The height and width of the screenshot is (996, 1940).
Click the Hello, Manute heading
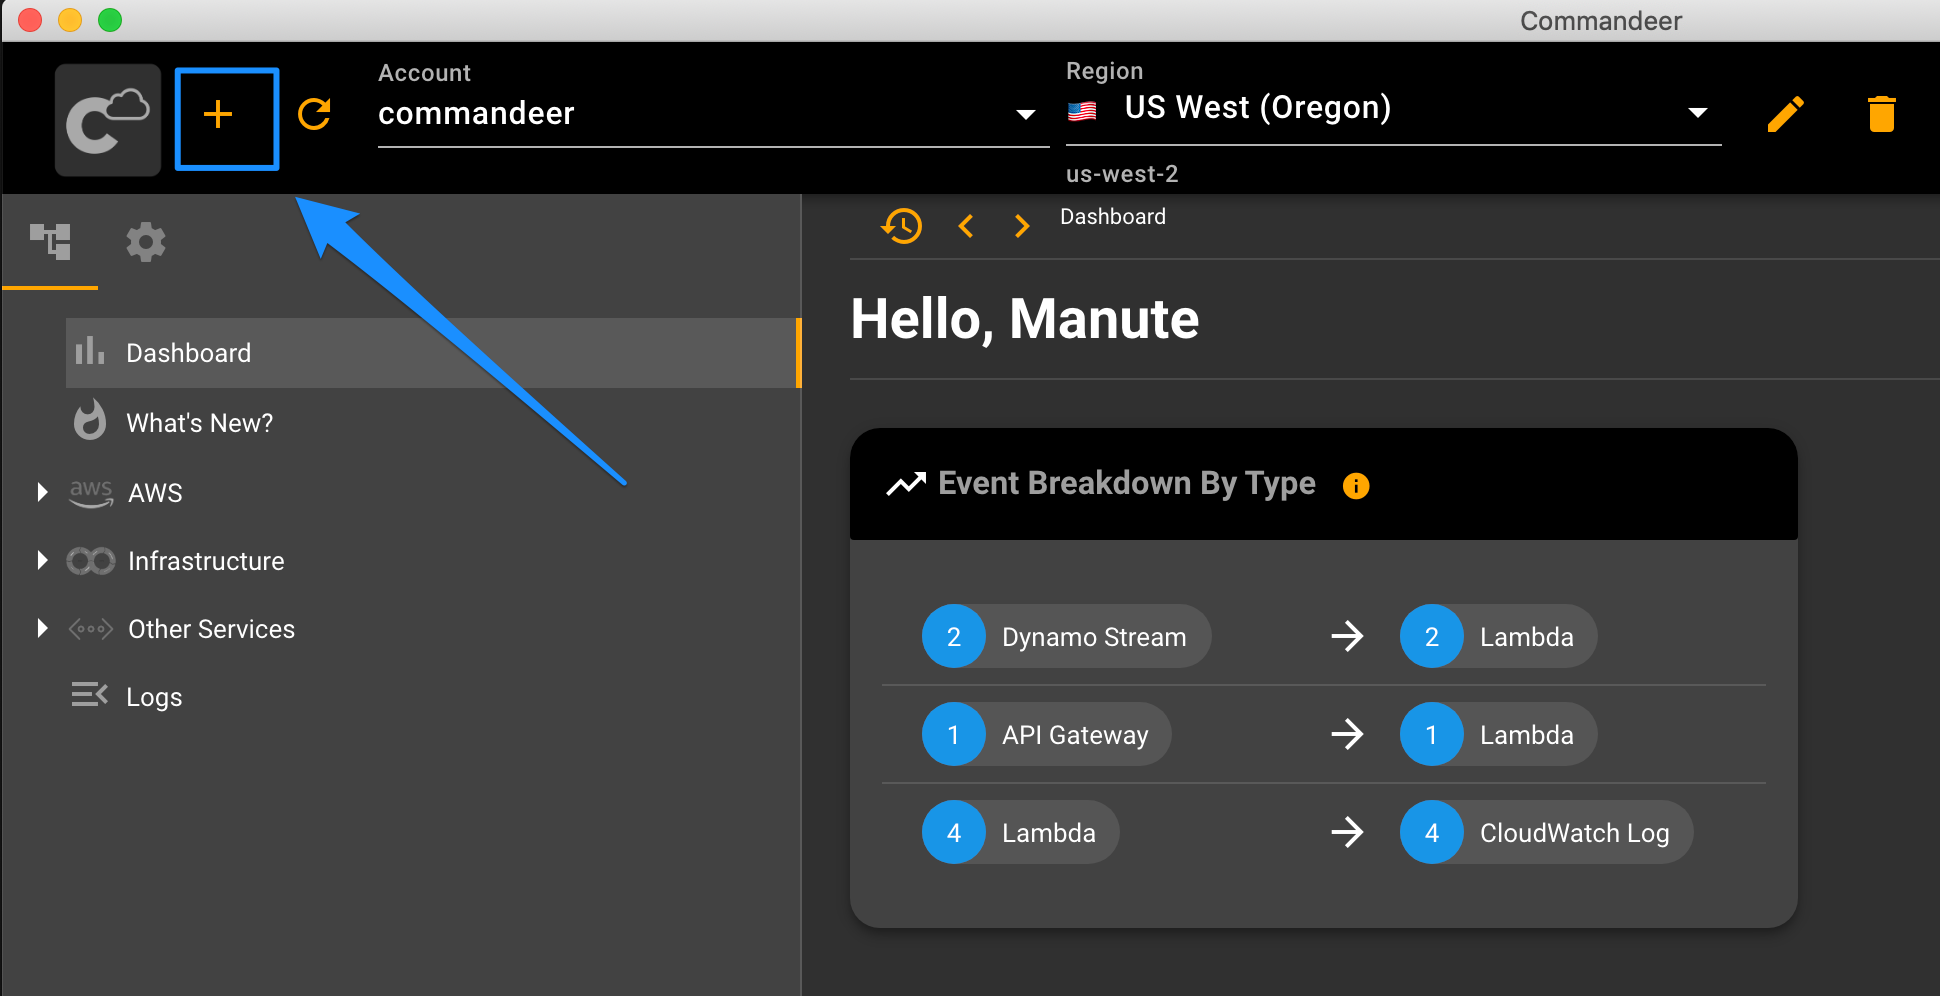coord(1024,319)
